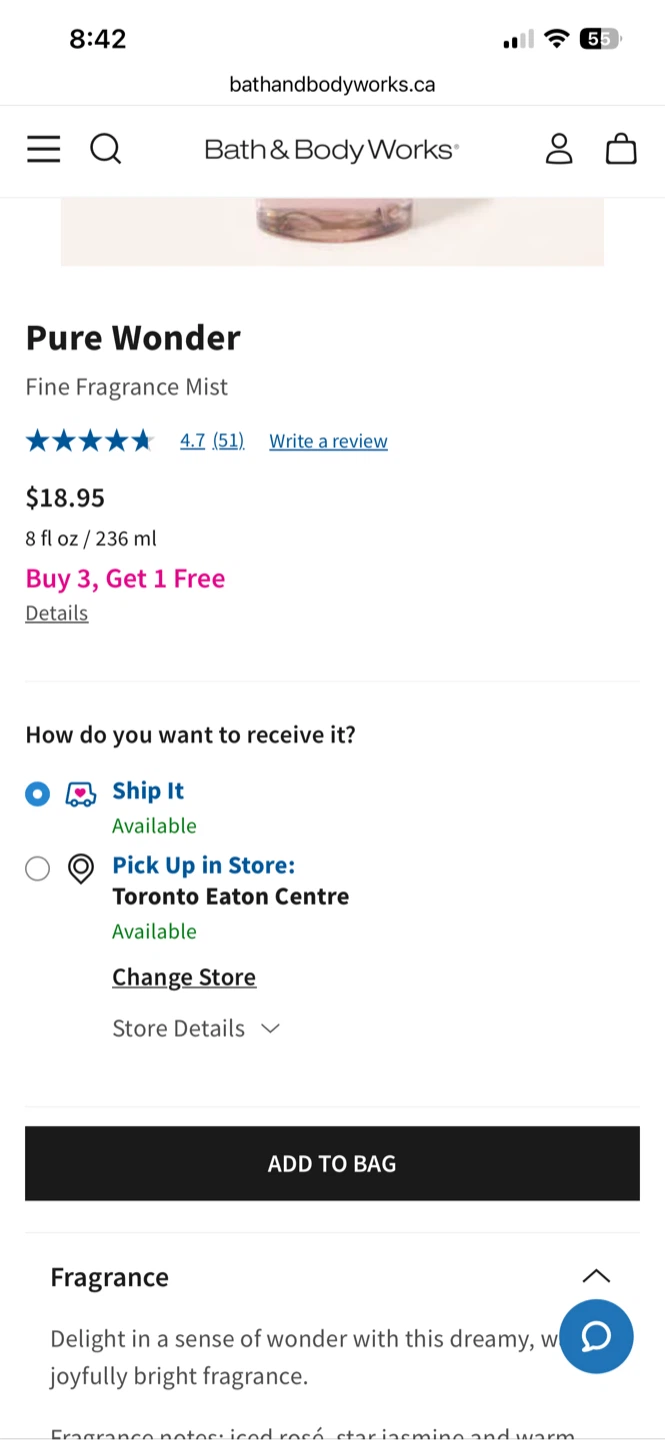Image resolution: width=665 pixels, height=1440 pixels.
Task: Open the live chat bubble
Action: (x=596, y=1336)
